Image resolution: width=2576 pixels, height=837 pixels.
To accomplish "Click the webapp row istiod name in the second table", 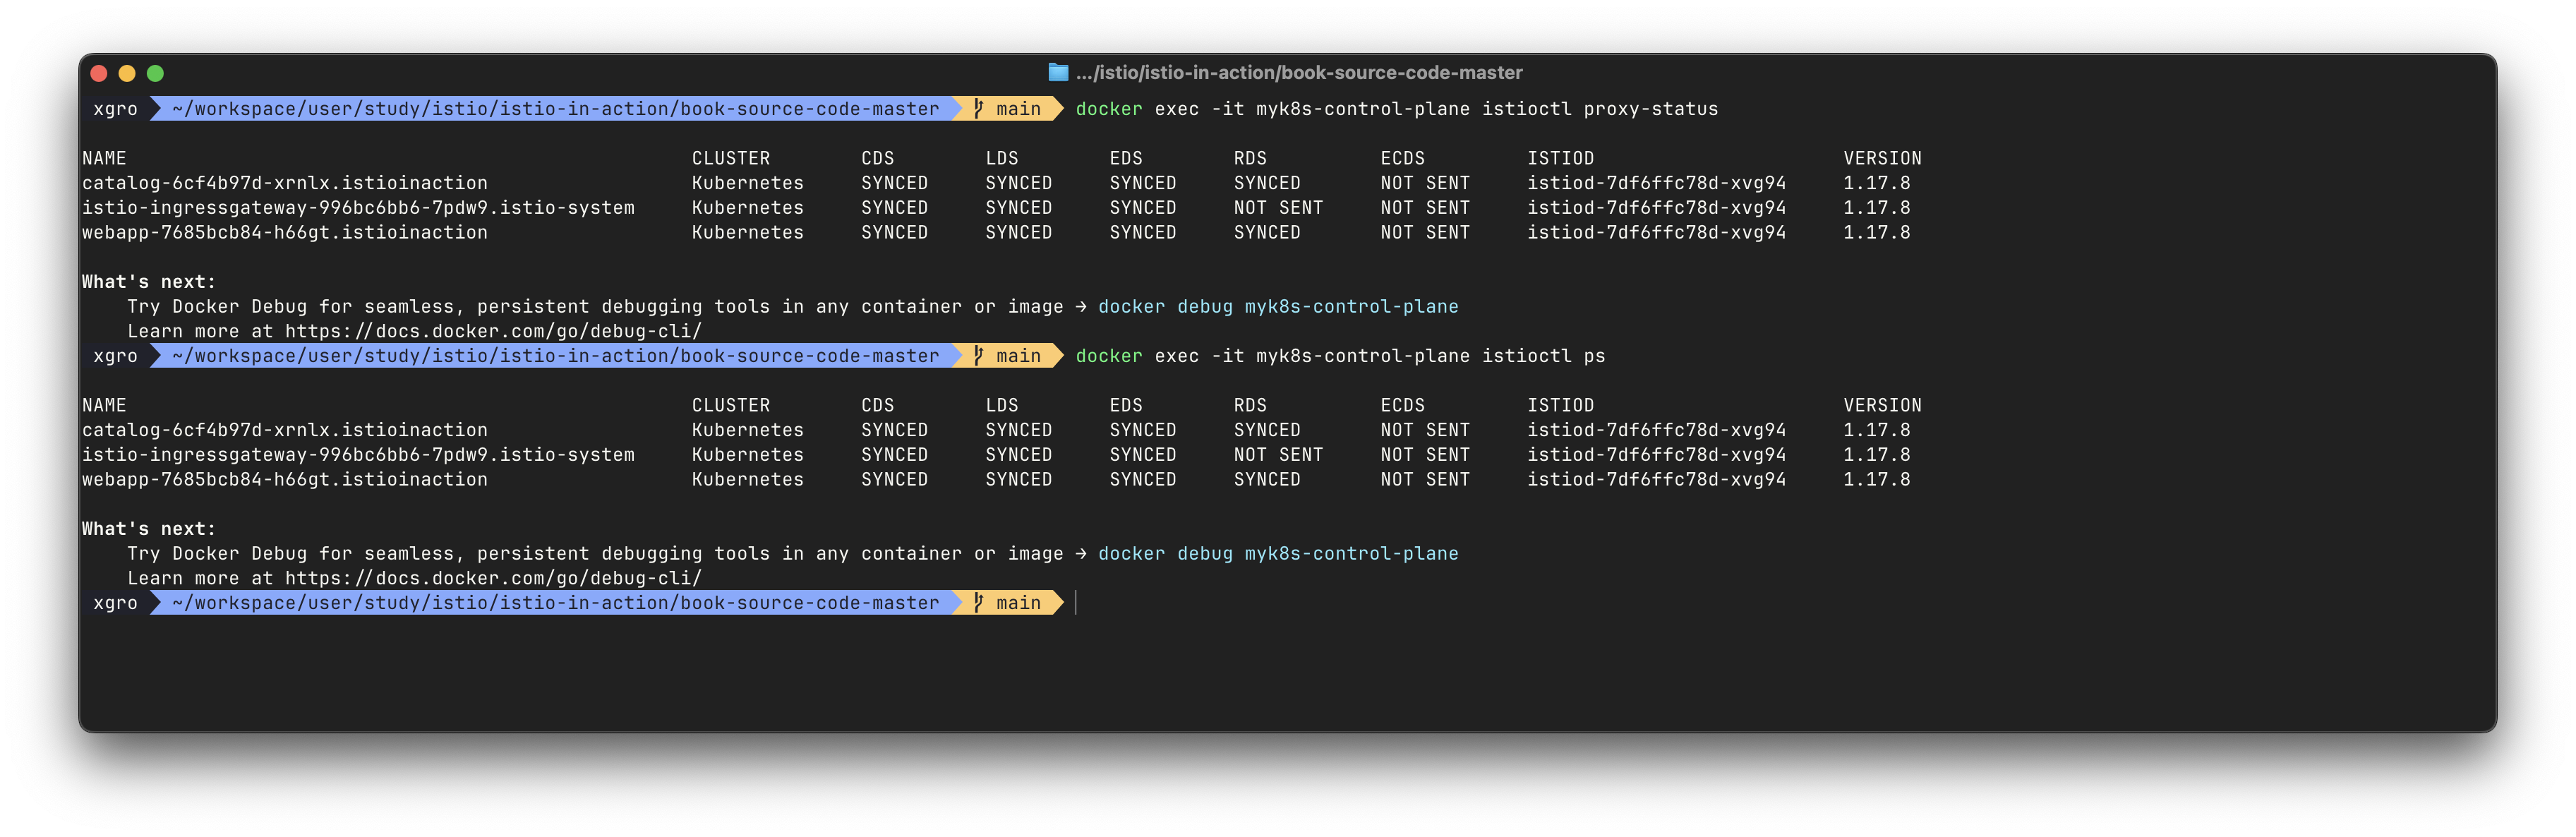I will pyautogui.click(x=1656, y=479).
